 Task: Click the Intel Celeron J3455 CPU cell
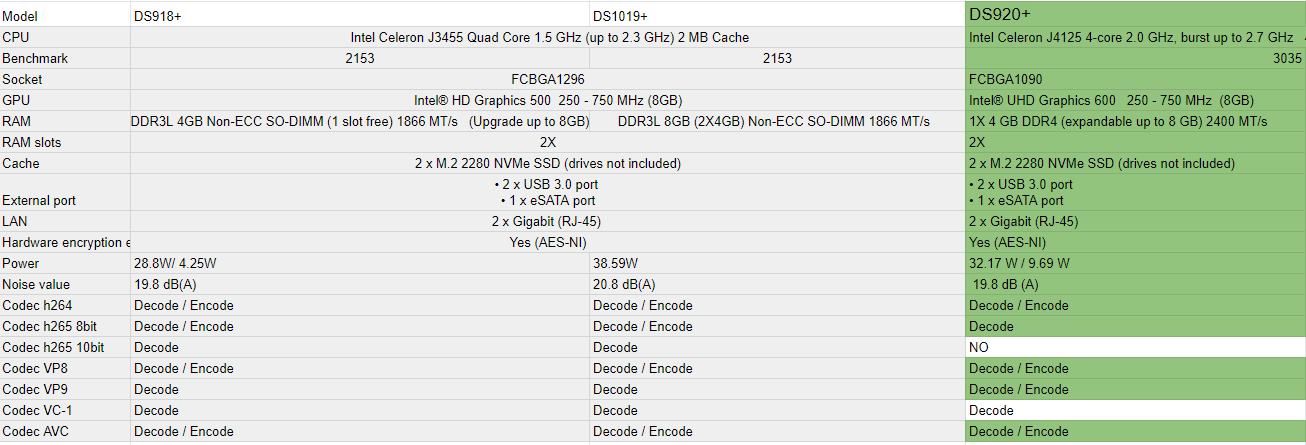click(548, 37)
